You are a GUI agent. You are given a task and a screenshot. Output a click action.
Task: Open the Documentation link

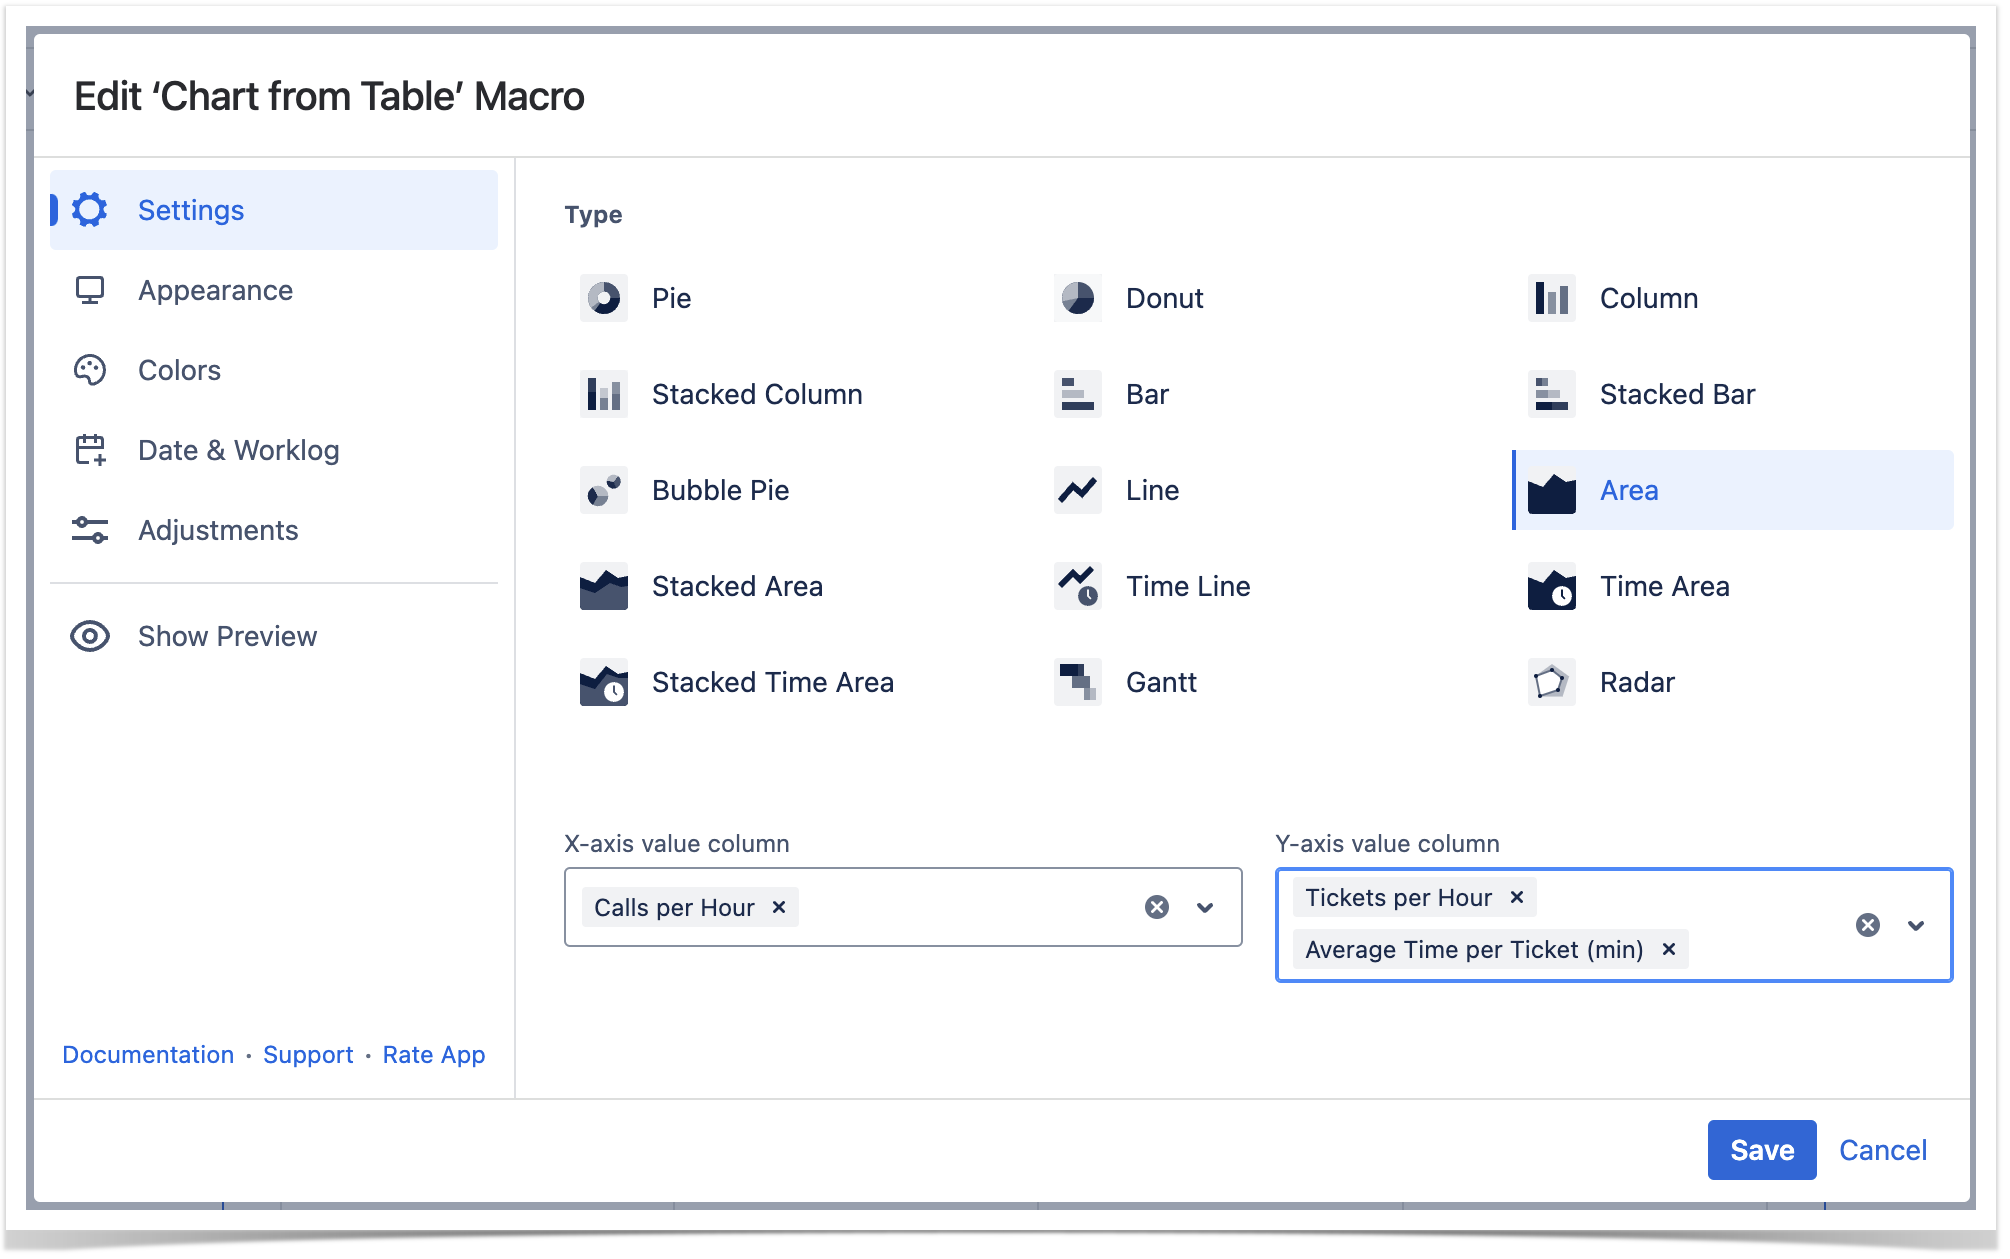click(148, 1055)
